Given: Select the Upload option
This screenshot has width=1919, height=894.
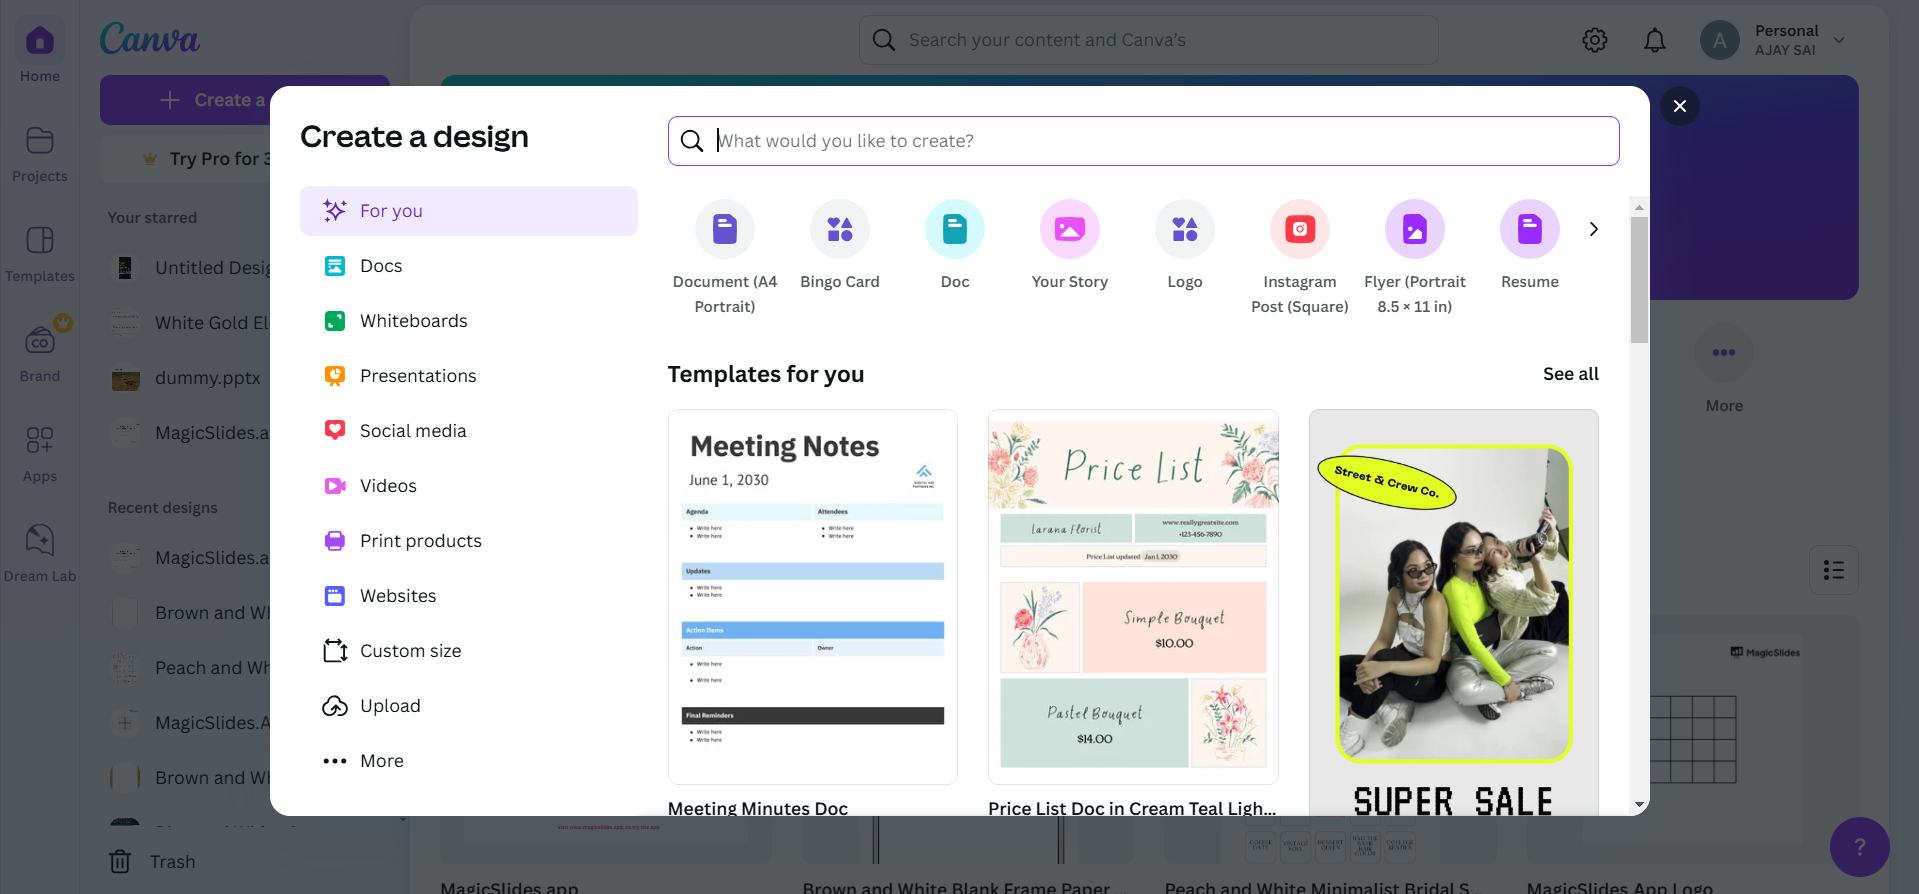Looking at the screenshot, I should [x=469, y=706].
